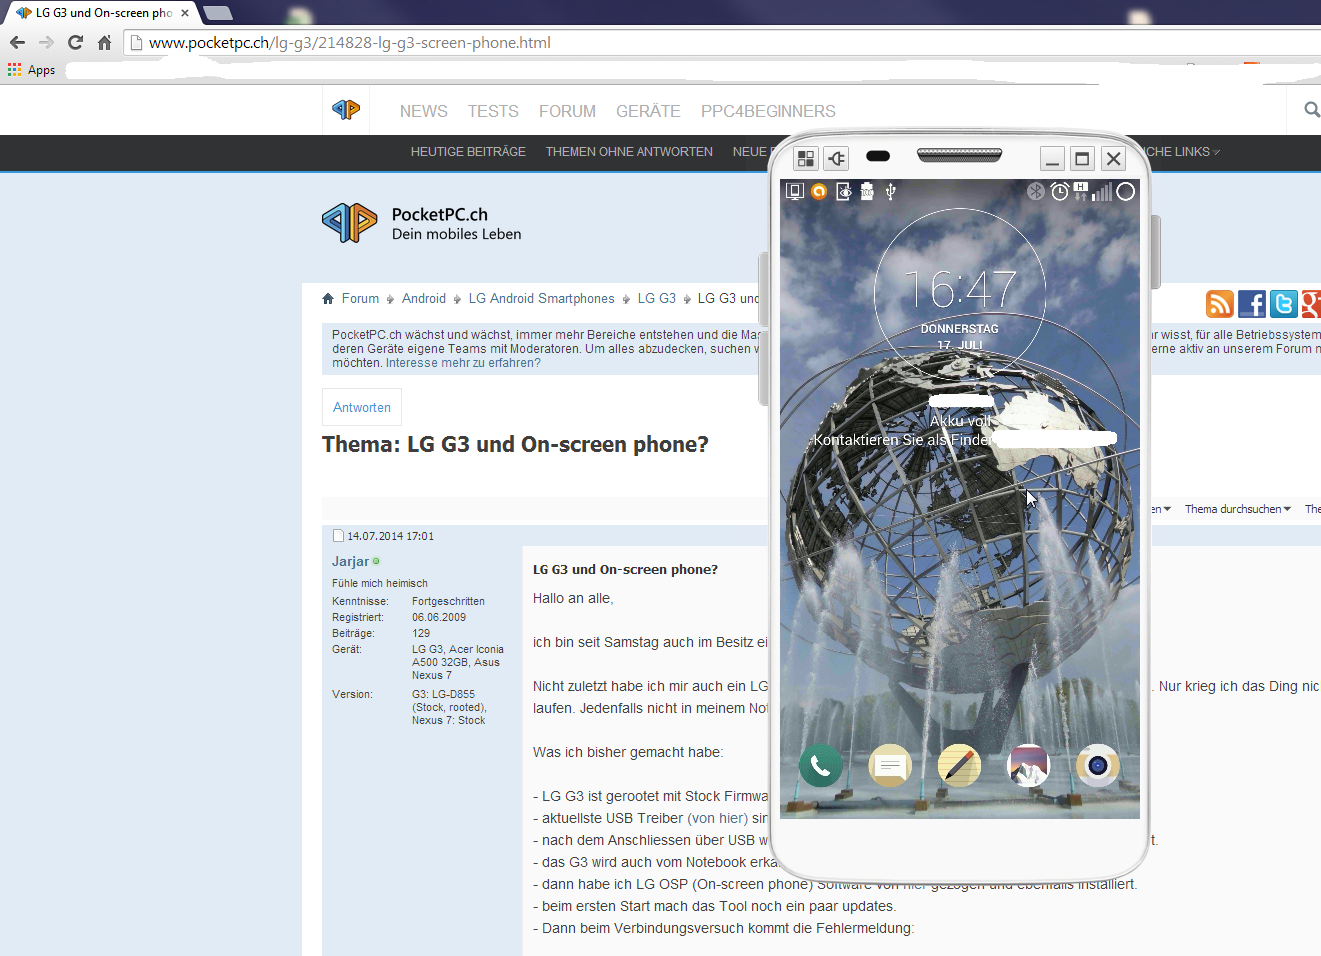1321x956 pixels.
Task: Tap the 16:47 lock screen clock on the phone
Action: coord(960,290)
